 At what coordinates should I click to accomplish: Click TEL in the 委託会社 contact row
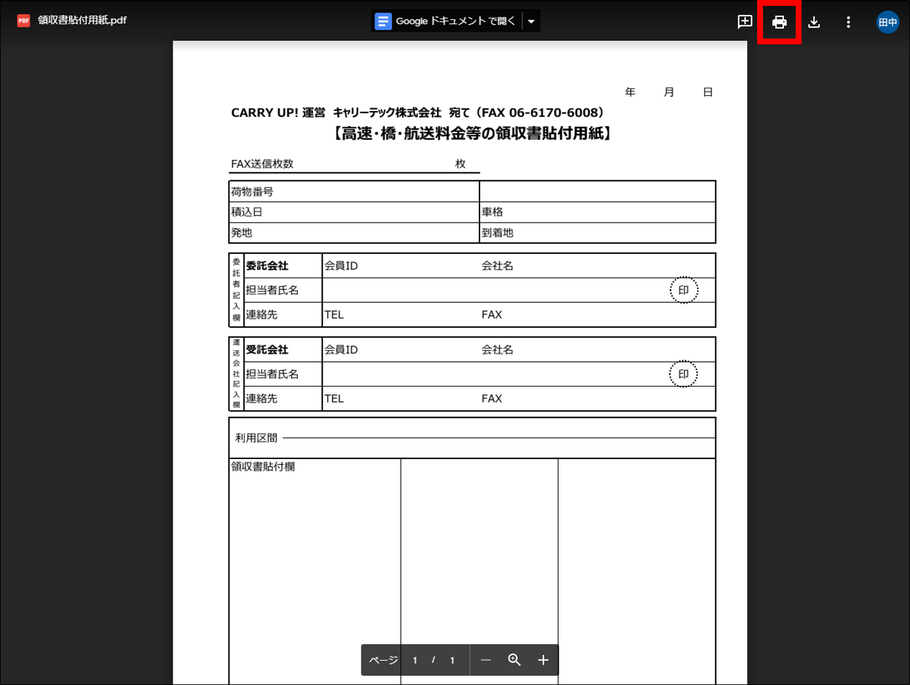point(334,315)
